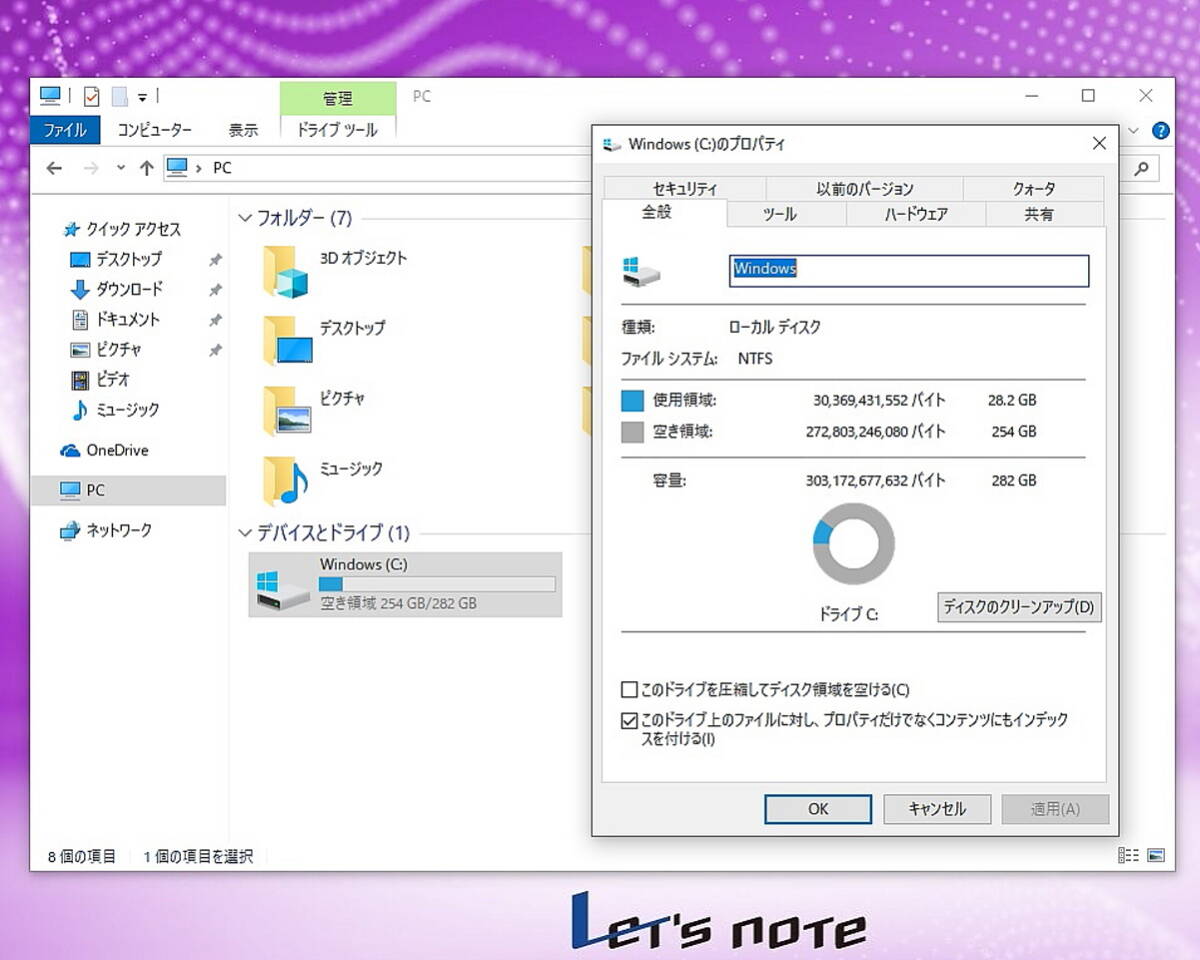The image size is (1200, 960).
Task: Click the pin icon beside ダウンロード
Action: pyautogui.click(x=214, y=290)
